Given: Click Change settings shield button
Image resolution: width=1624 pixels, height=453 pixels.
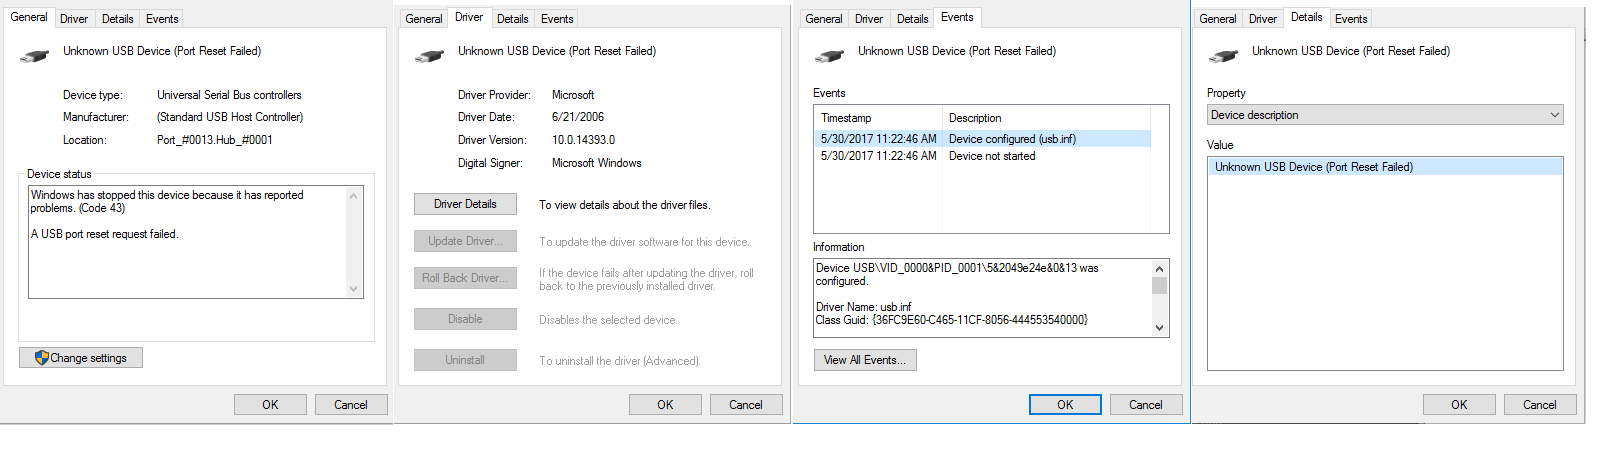Looking at the screenshot, I should (81, 358).
